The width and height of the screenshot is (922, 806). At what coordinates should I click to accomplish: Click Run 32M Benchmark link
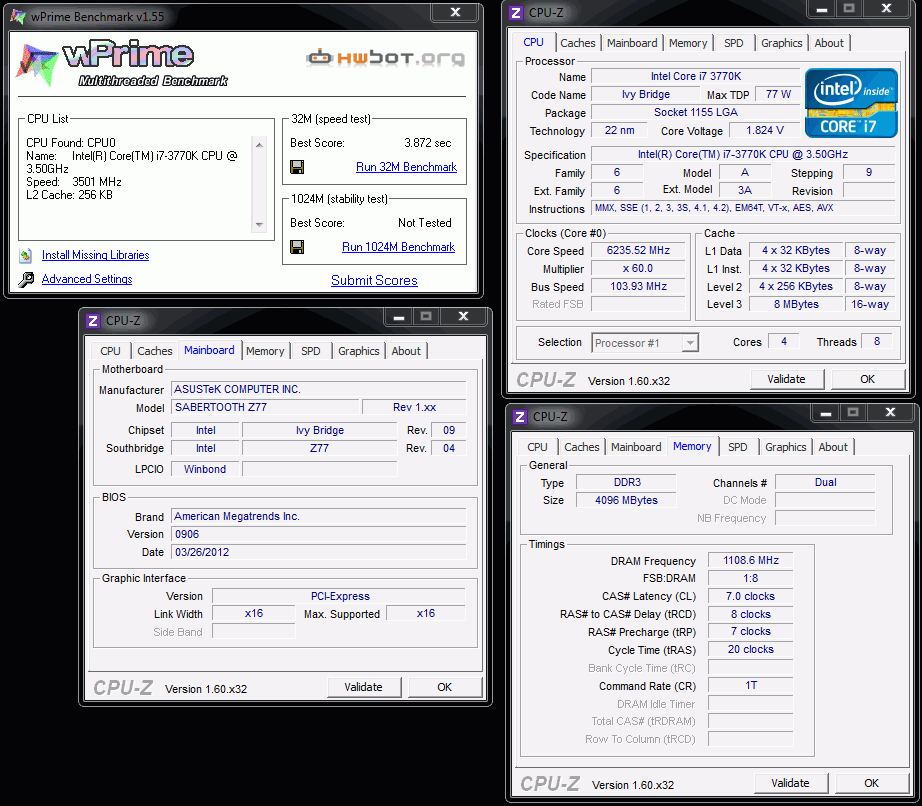pos(406,167)
